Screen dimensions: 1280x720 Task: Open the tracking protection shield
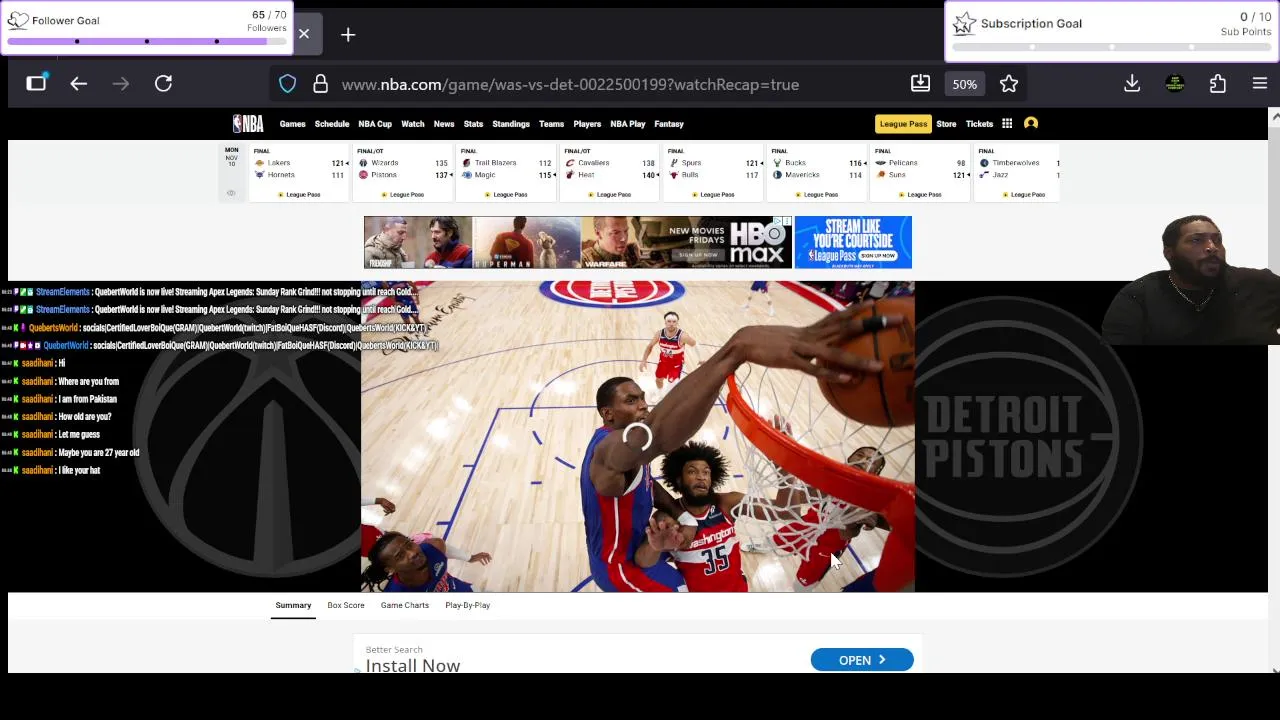click(287, 84)
